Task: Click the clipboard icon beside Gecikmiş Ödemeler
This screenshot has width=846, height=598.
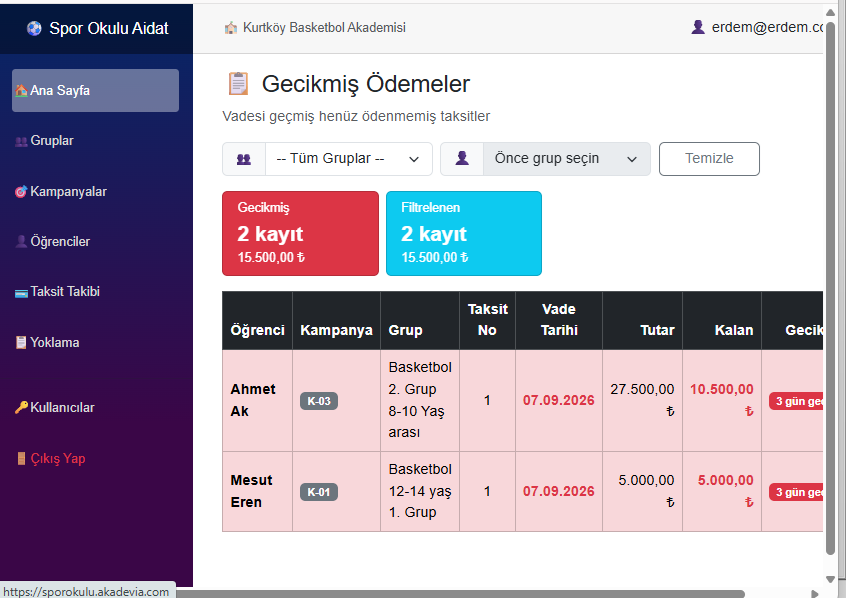Action: (238, 84)
